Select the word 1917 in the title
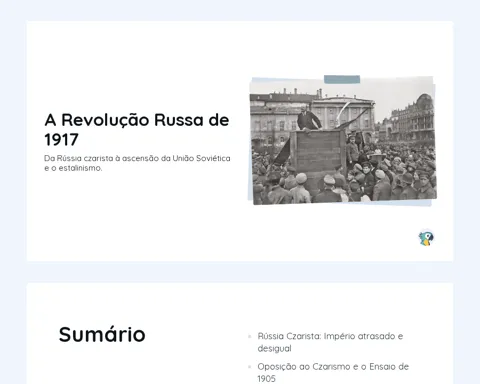 tap(61, 140)
